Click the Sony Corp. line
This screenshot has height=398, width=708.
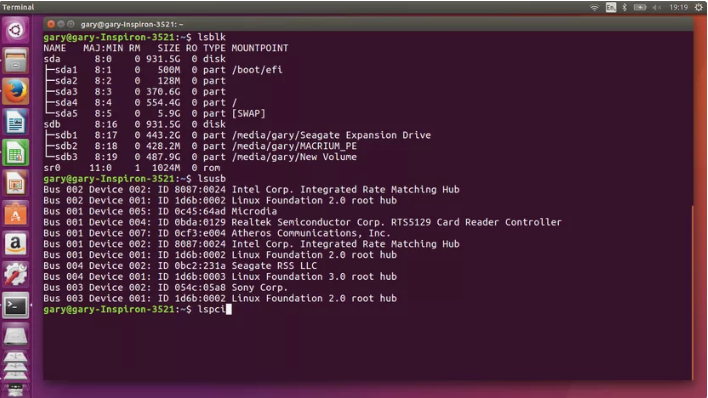tap(166, 287)
